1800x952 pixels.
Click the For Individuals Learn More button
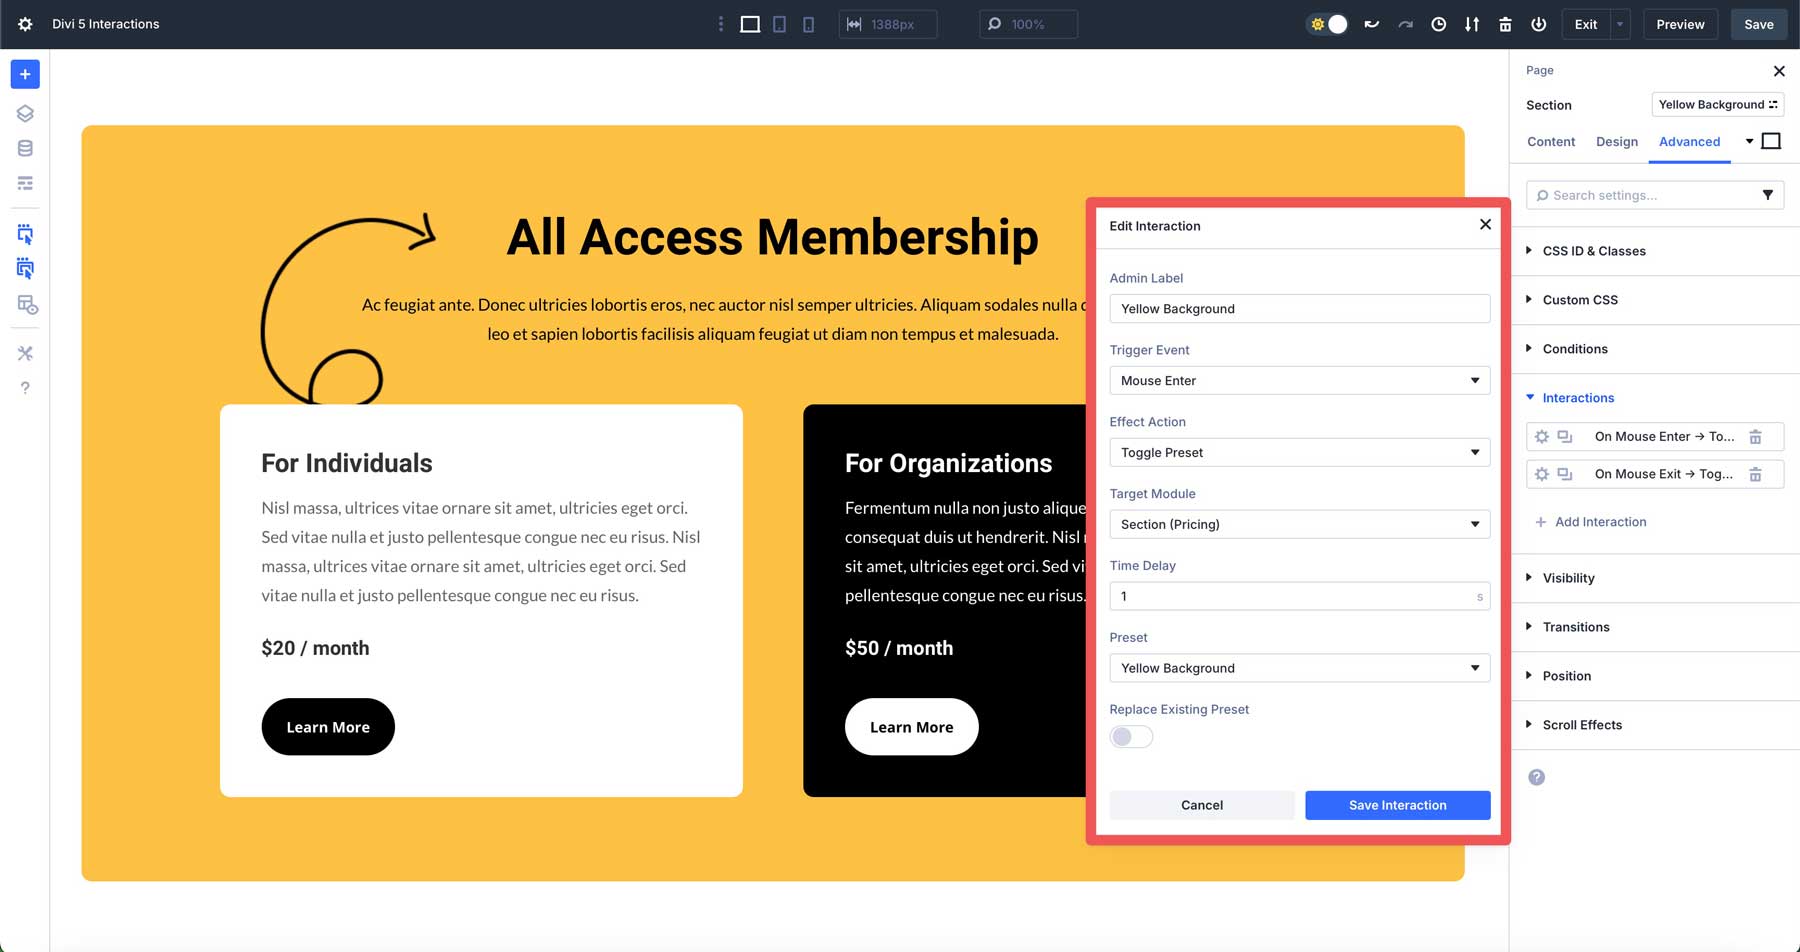coord(327,727)
